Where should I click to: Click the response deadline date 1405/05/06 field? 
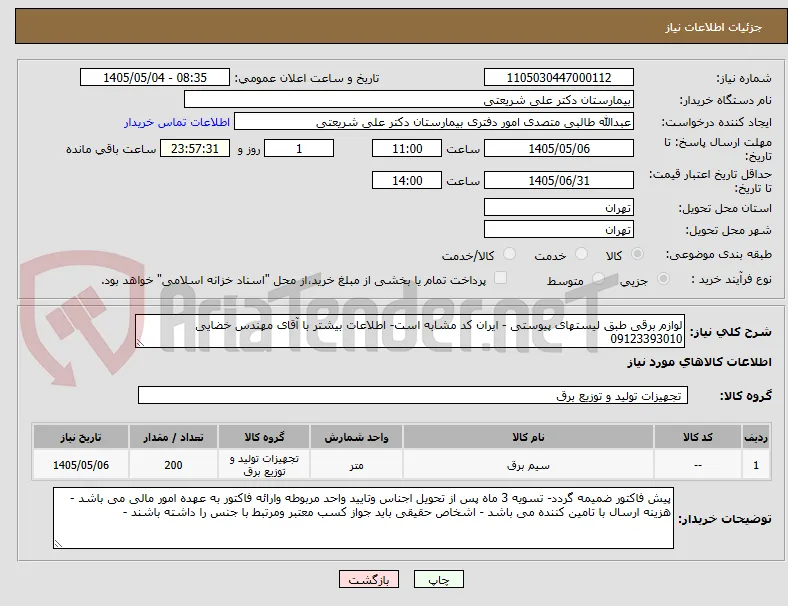[559, 149]
